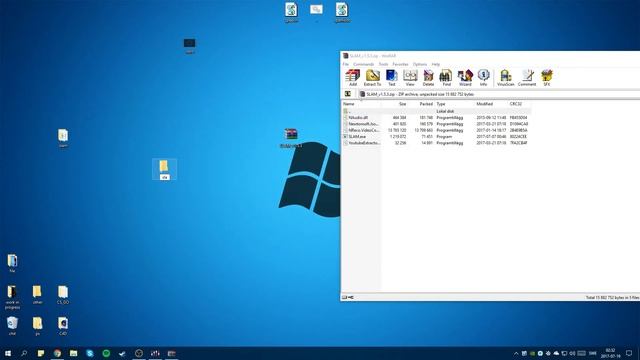640x360 pixels.
Task: Select the SLAM.exe file row
Action: point(436,137)
